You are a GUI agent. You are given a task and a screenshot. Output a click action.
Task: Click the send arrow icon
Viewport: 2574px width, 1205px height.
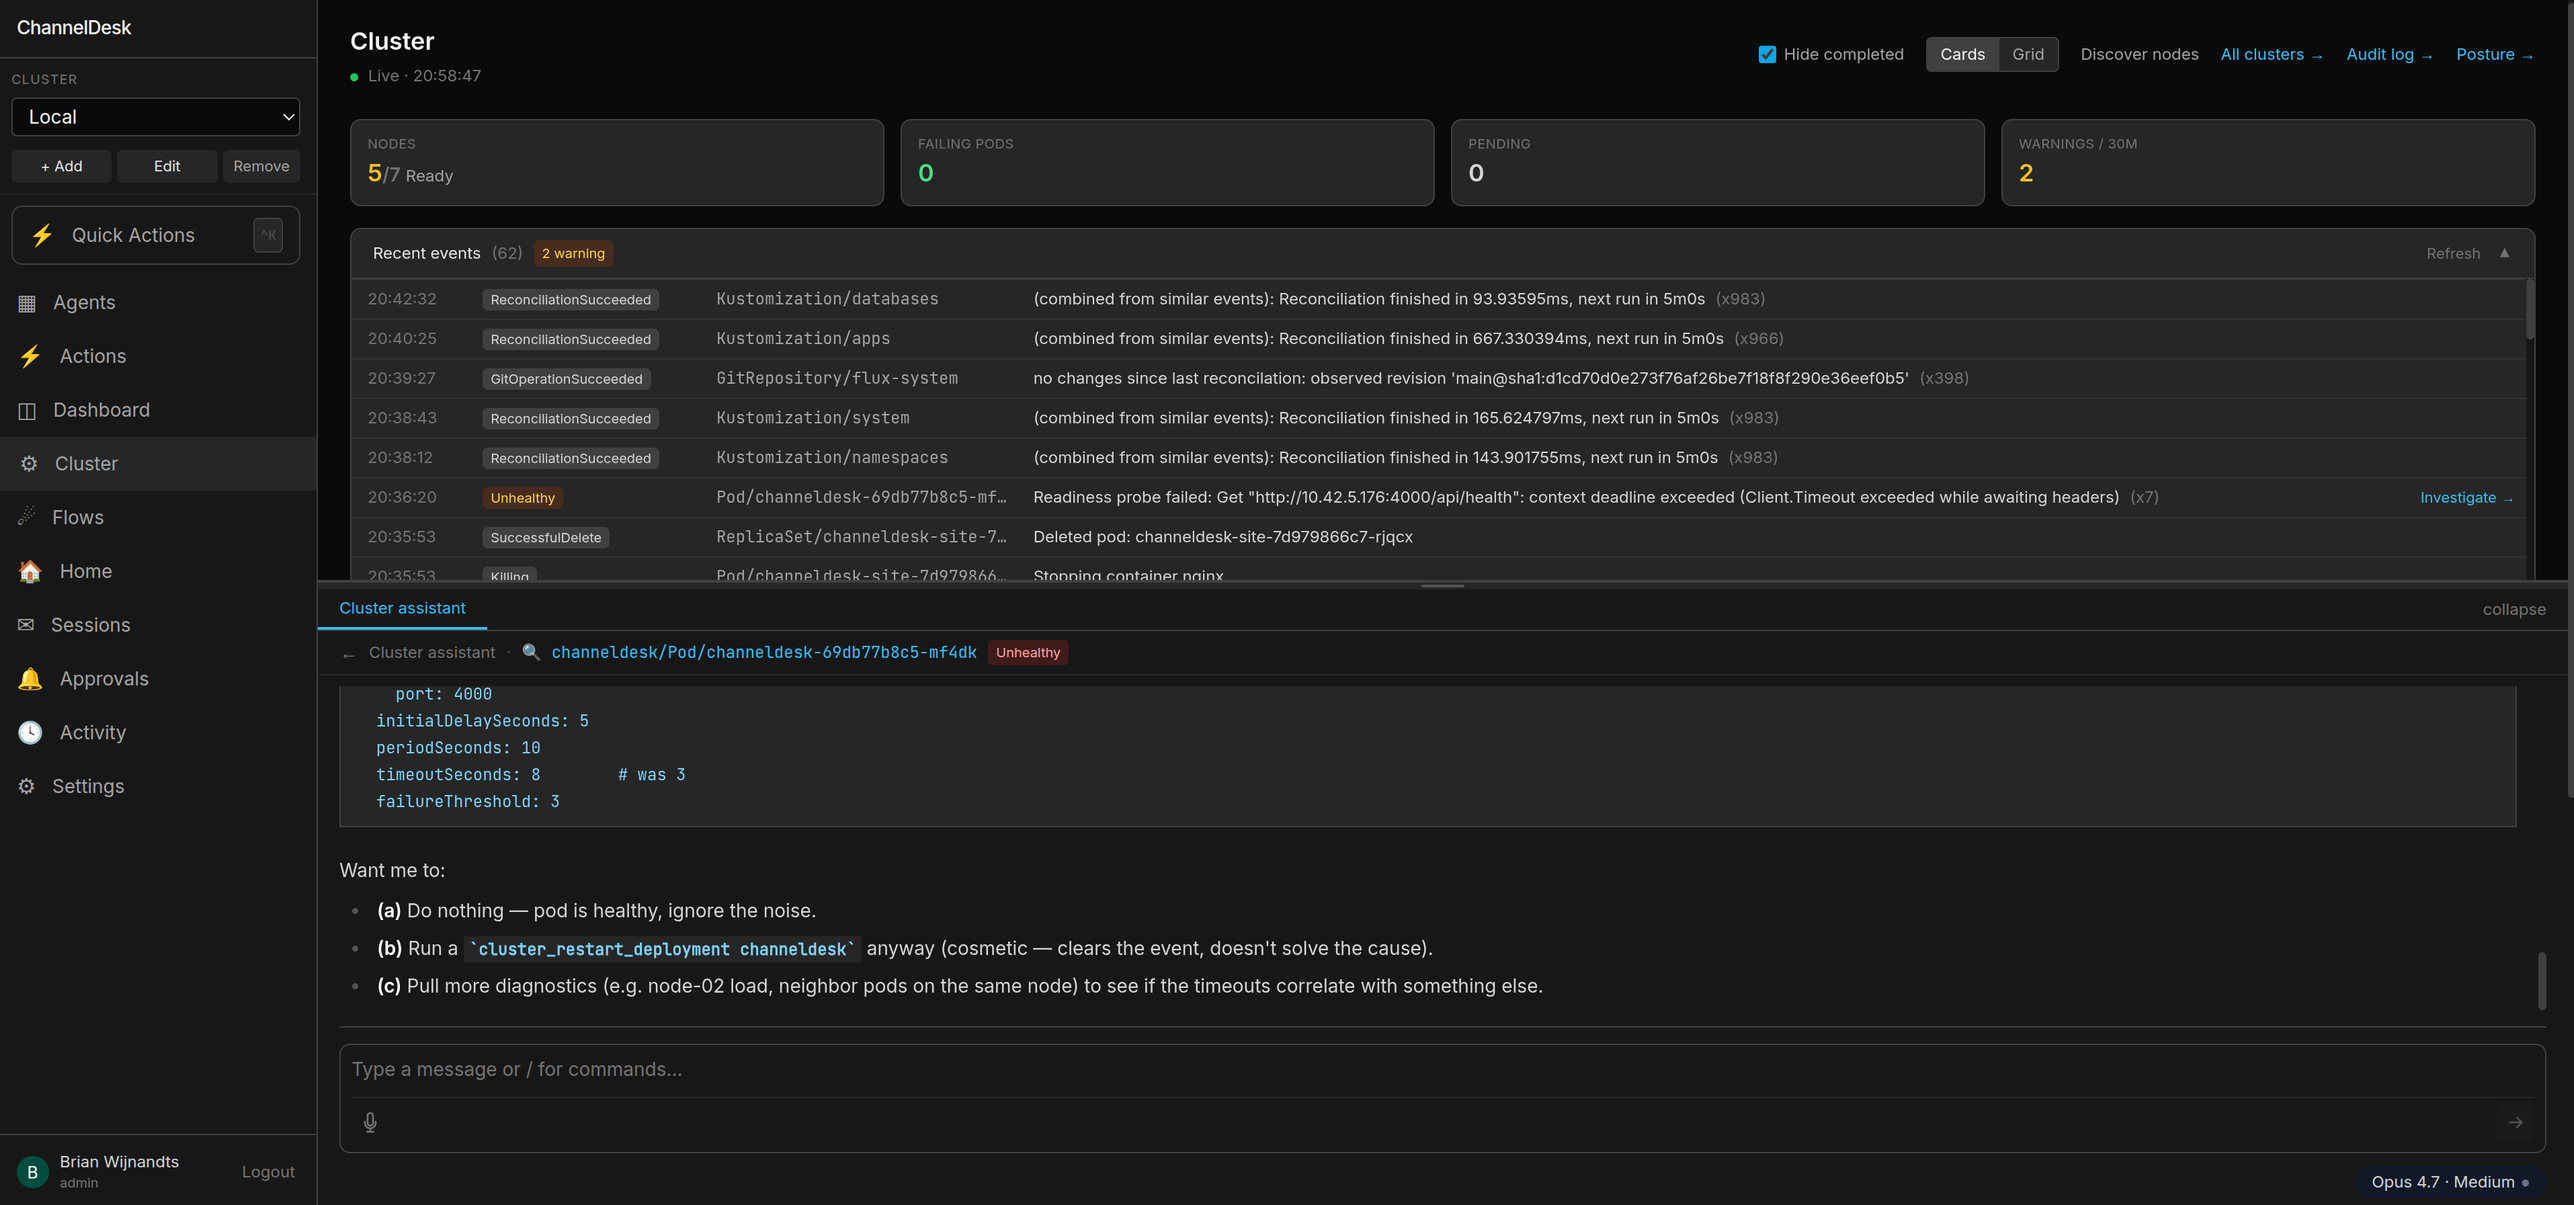coord(2516,1123)
